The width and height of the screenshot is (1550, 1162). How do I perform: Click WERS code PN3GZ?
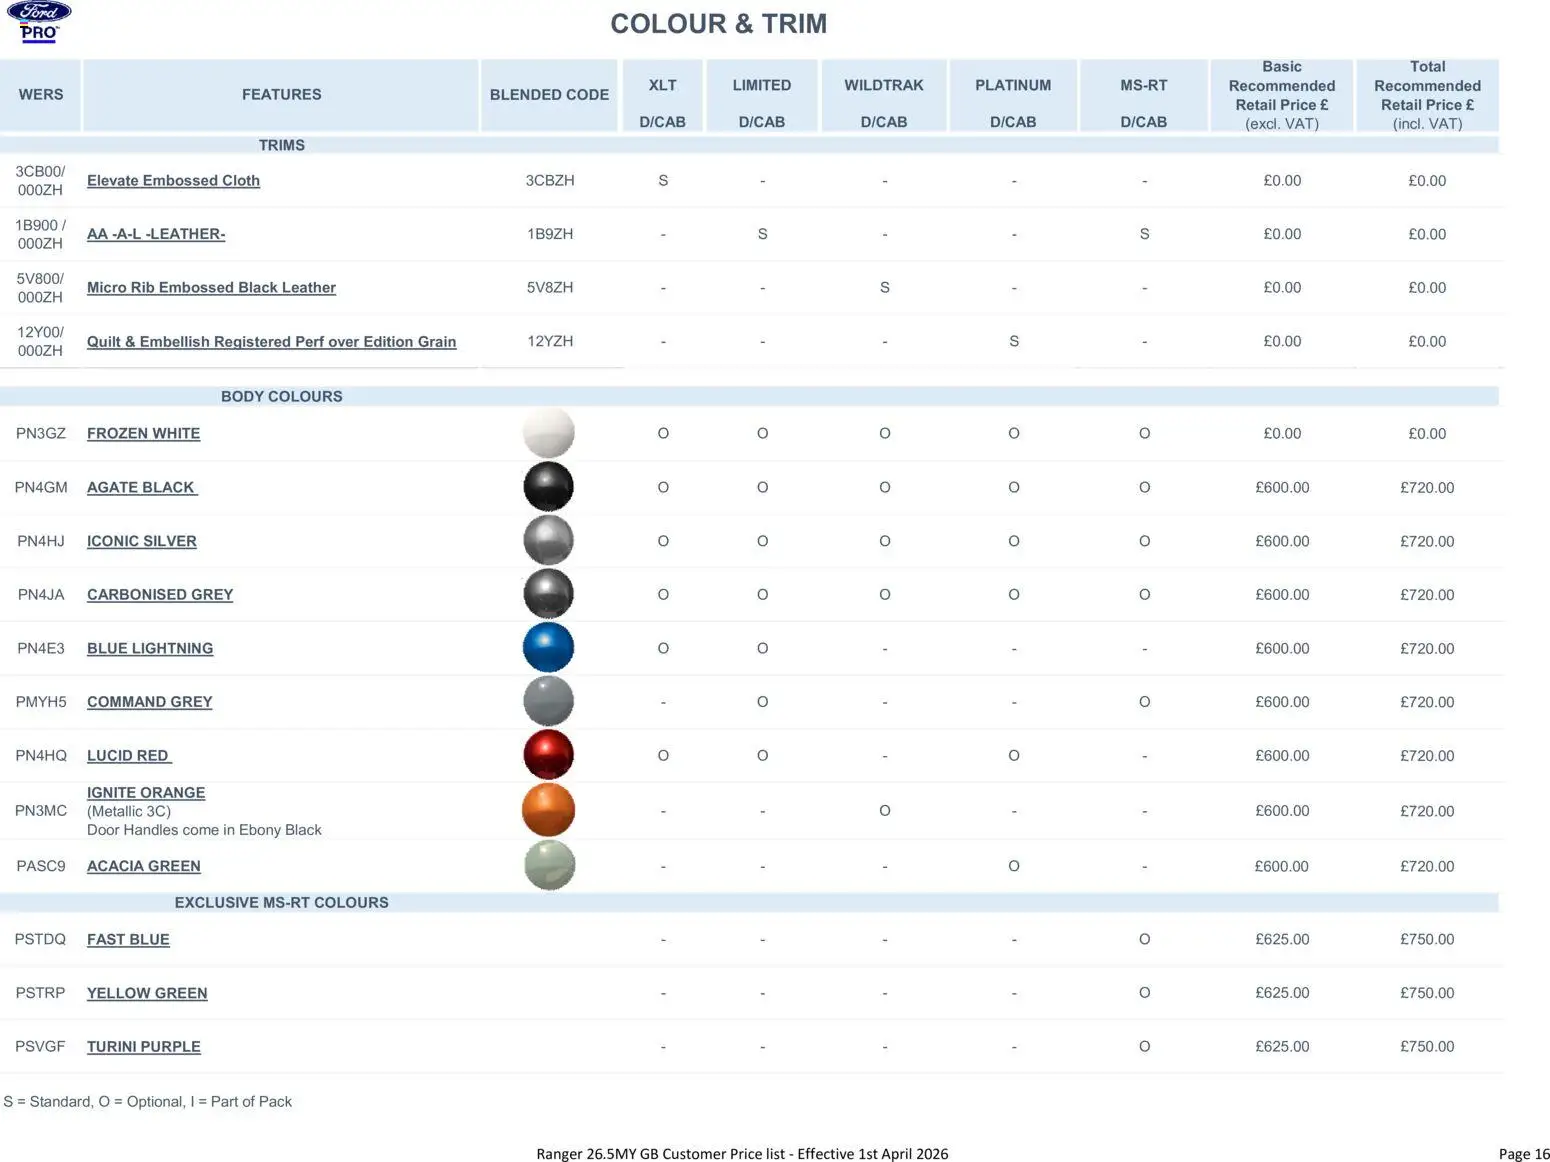(x=41, y=434)
